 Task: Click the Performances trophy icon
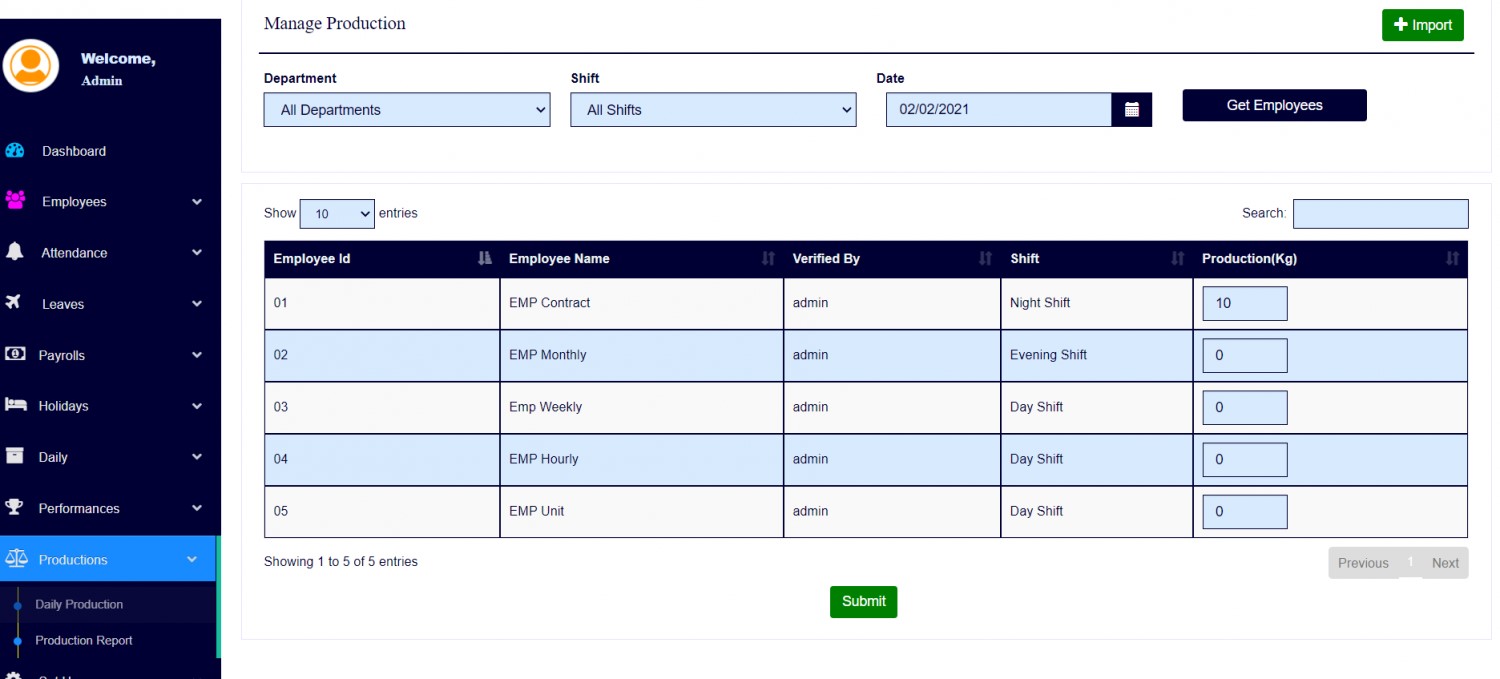pos(14,507)
